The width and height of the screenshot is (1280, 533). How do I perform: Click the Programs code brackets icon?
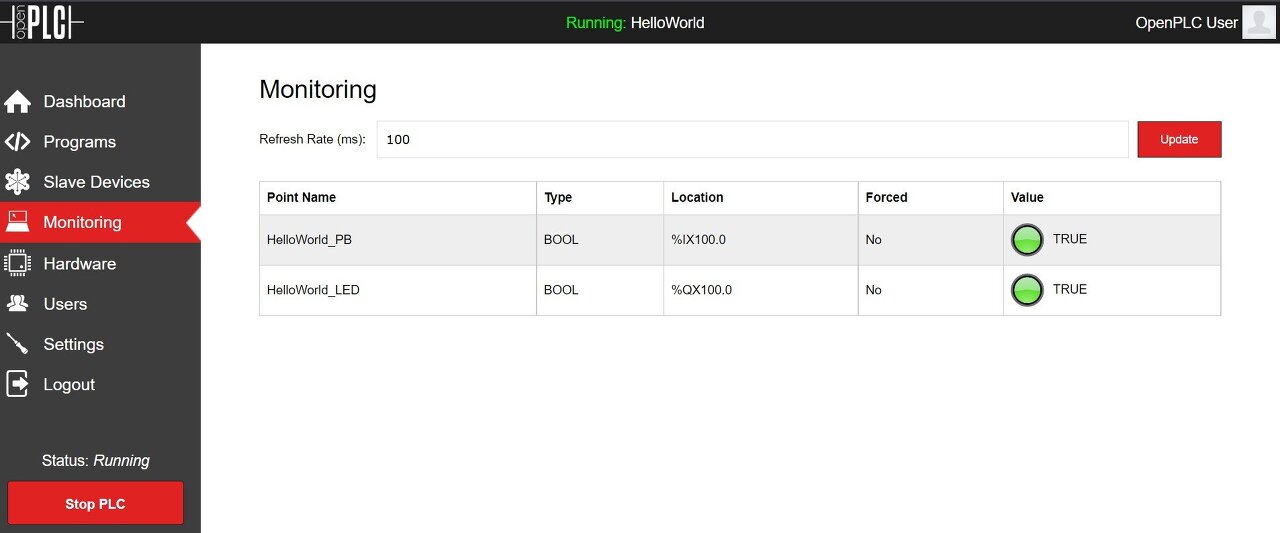coord(17,142)
